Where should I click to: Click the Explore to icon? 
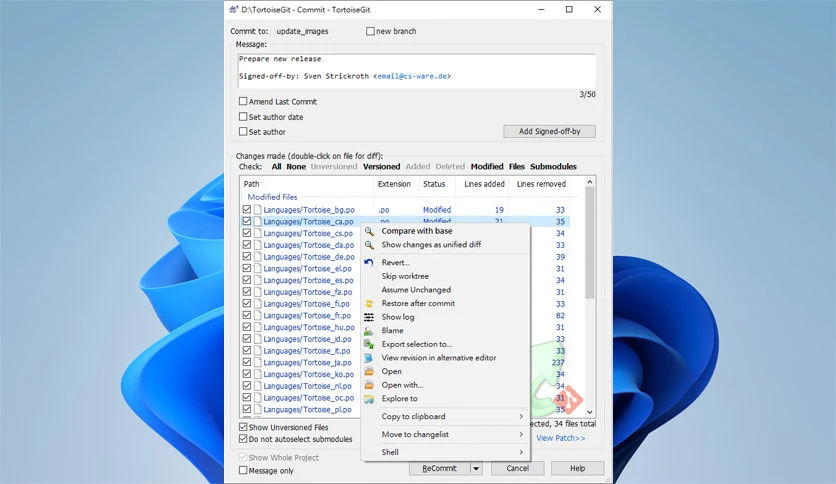point(369,399)
